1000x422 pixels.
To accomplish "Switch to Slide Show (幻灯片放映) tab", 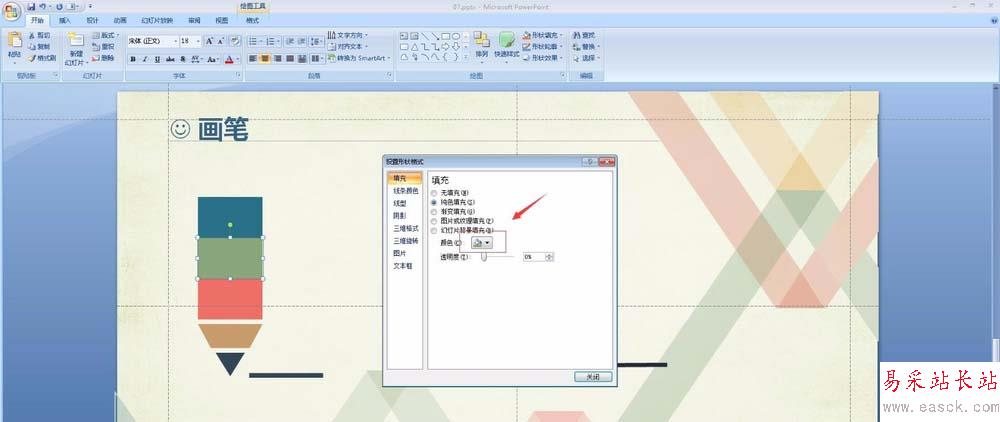I will click(x=157, y=20).
